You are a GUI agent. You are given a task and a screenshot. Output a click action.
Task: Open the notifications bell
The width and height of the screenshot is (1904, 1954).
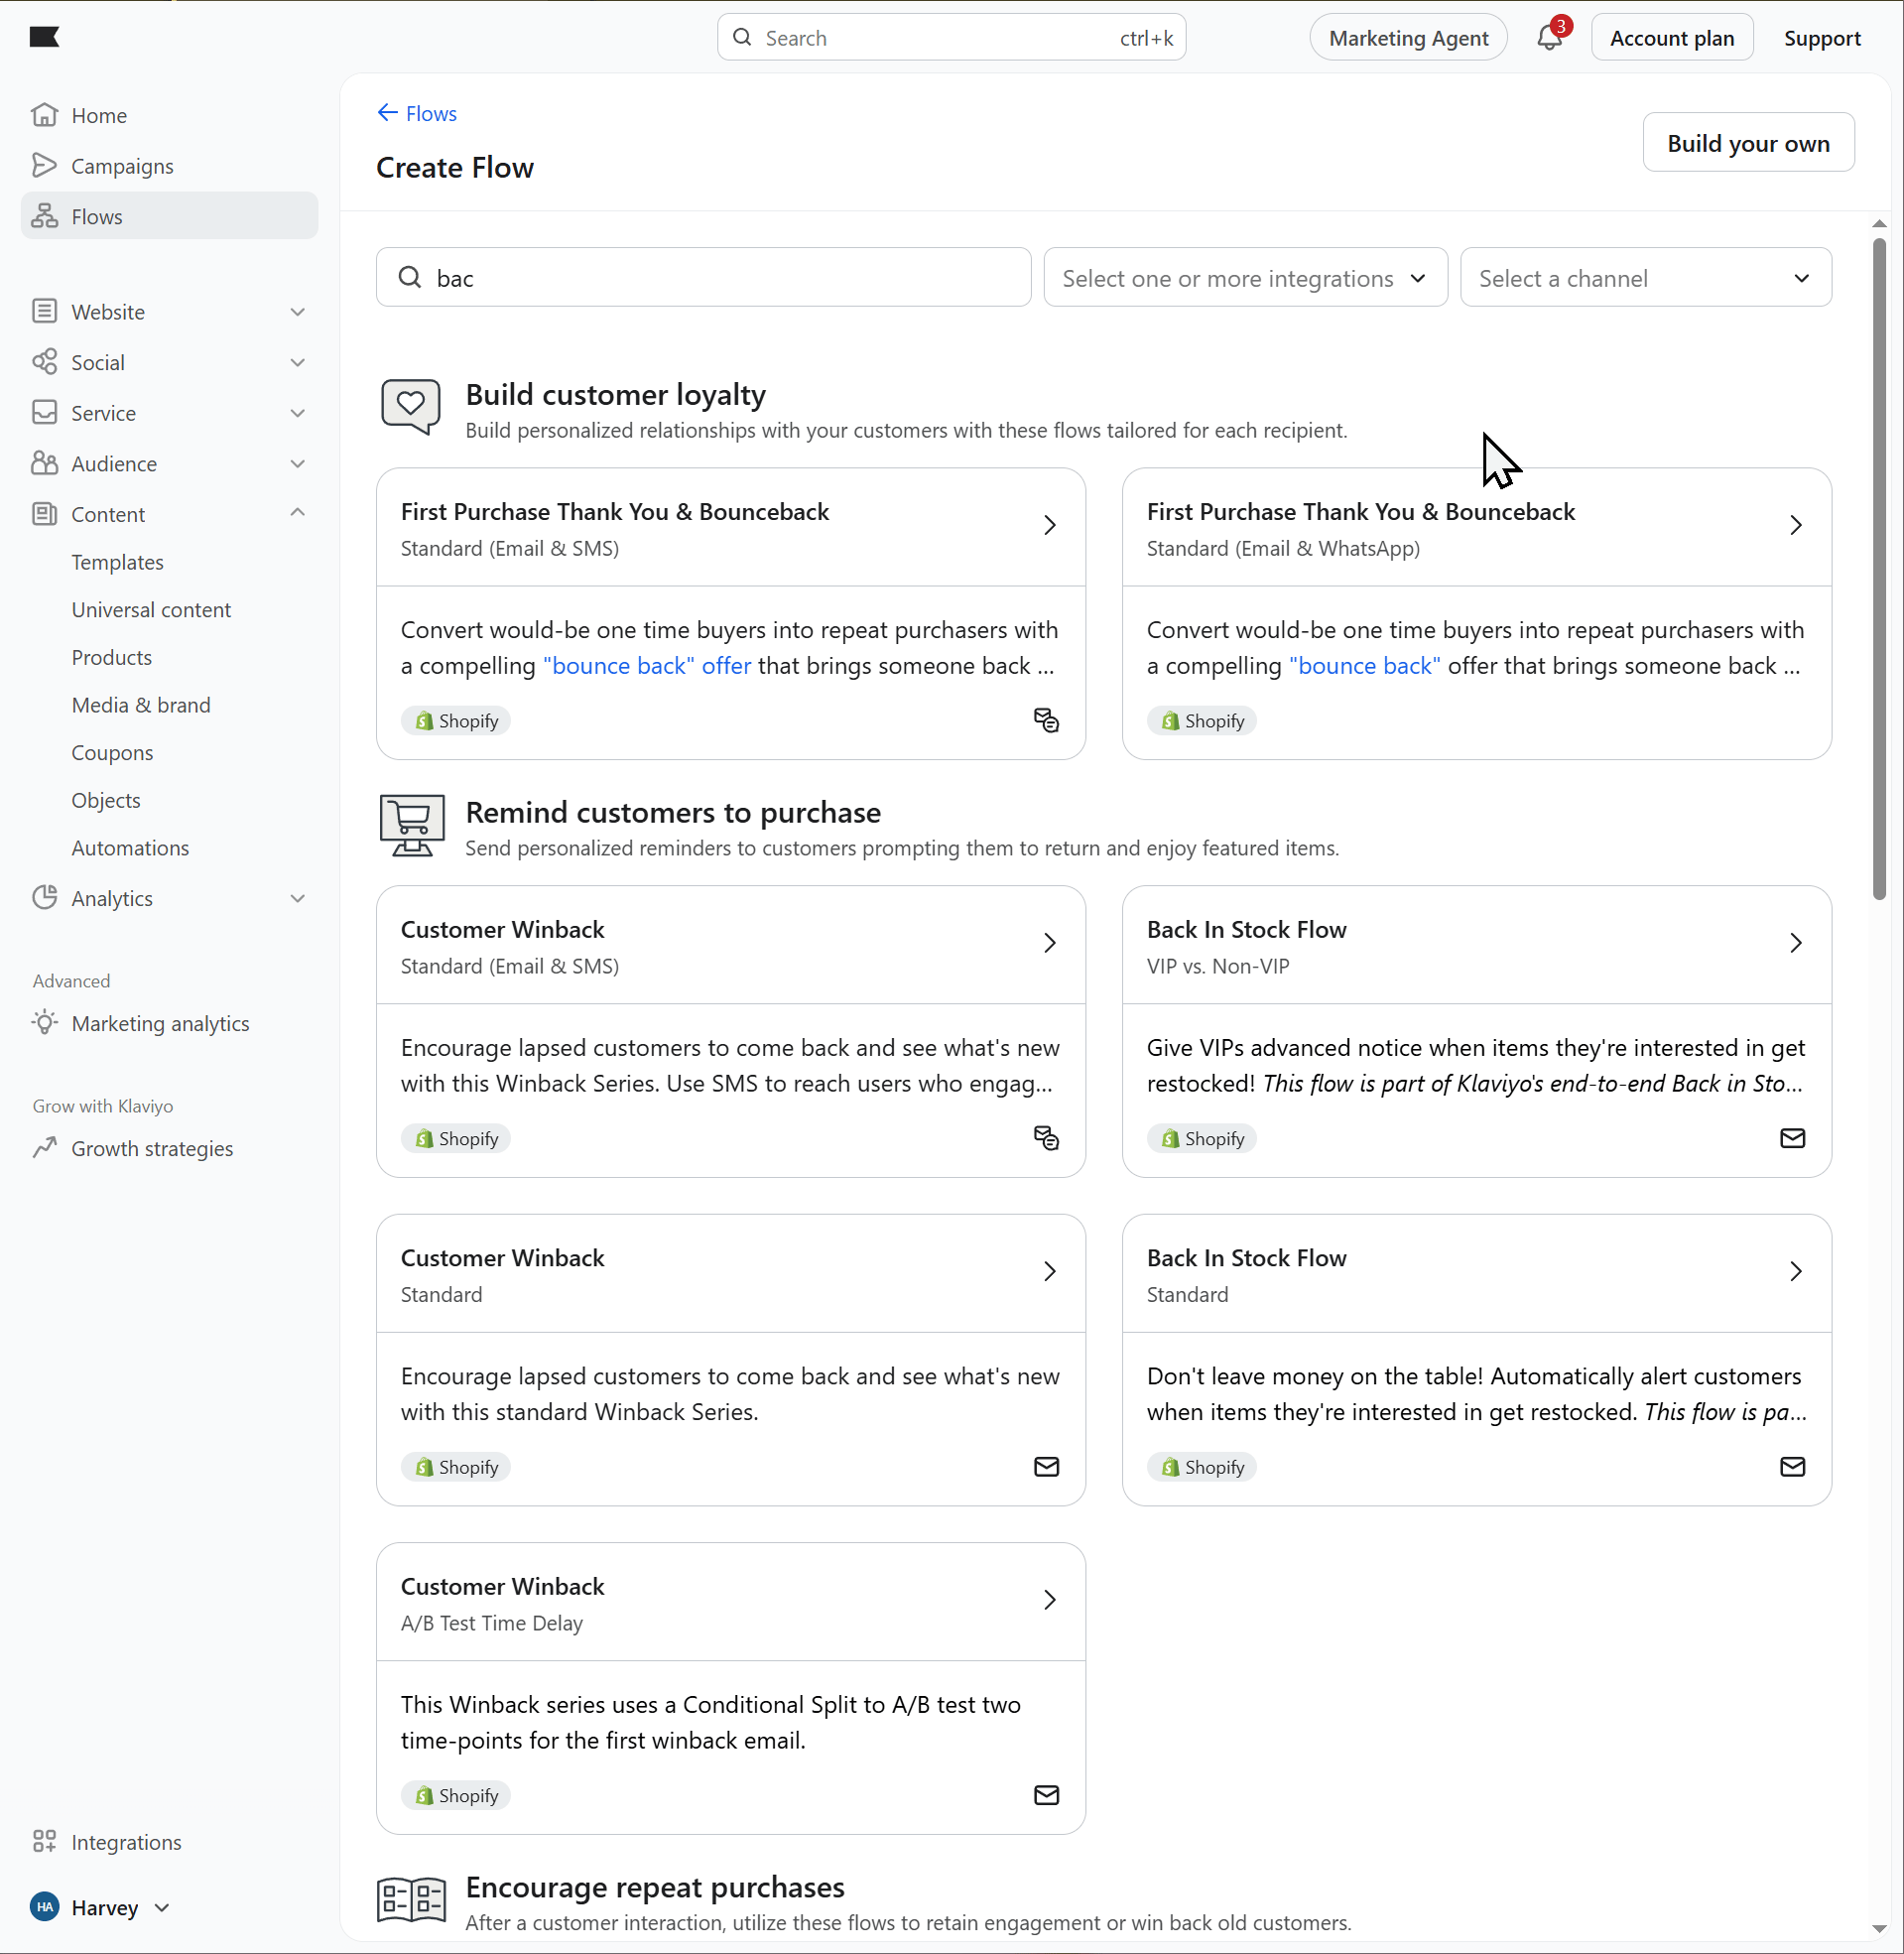click(1549, 38)
